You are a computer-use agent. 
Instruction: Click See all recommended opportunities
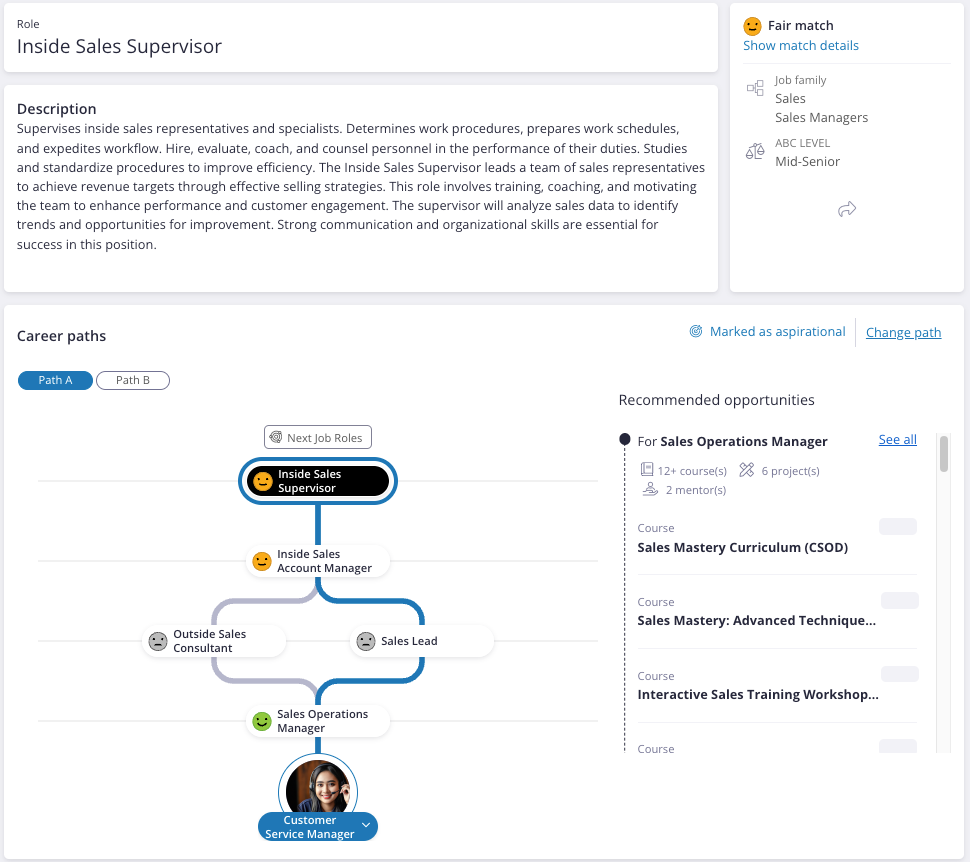pos(897,440)
